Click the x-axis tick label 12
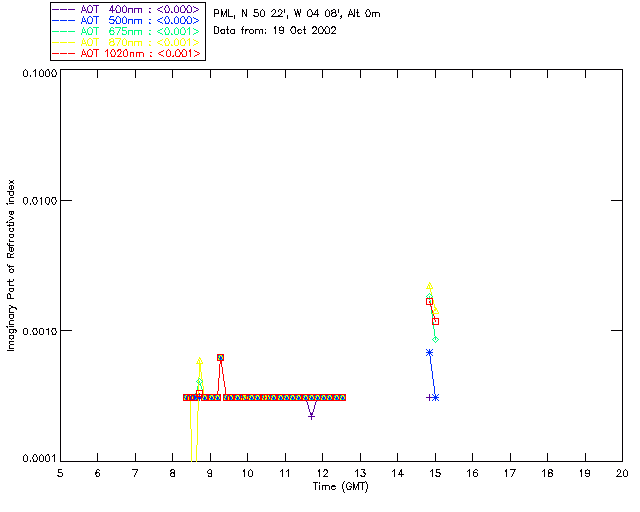The height and width of the screenshot is (512, 640). tap(322, 473)
